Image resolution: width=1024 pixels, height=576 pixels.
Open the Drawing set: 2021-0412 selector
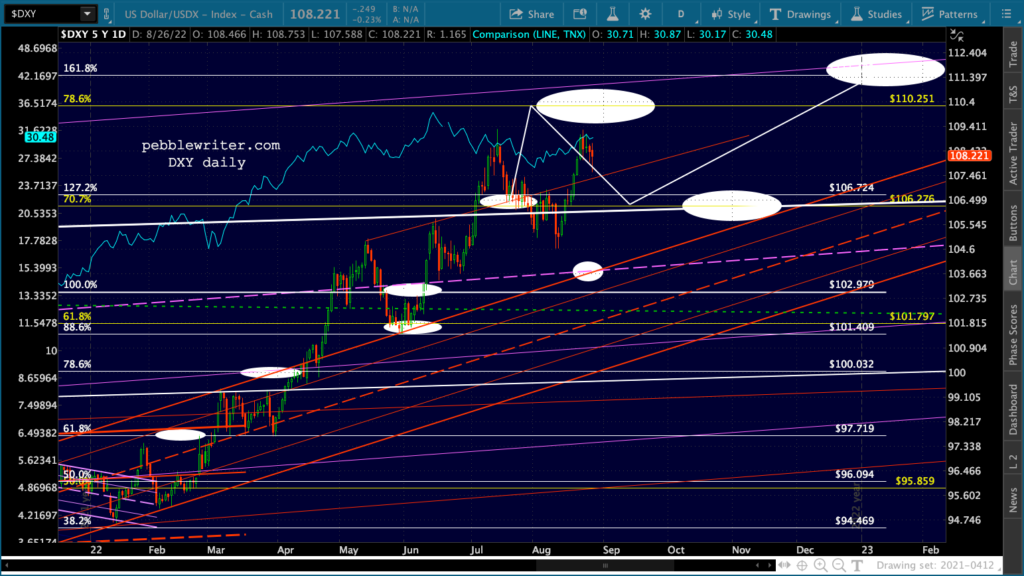click(x=935, y=566)
